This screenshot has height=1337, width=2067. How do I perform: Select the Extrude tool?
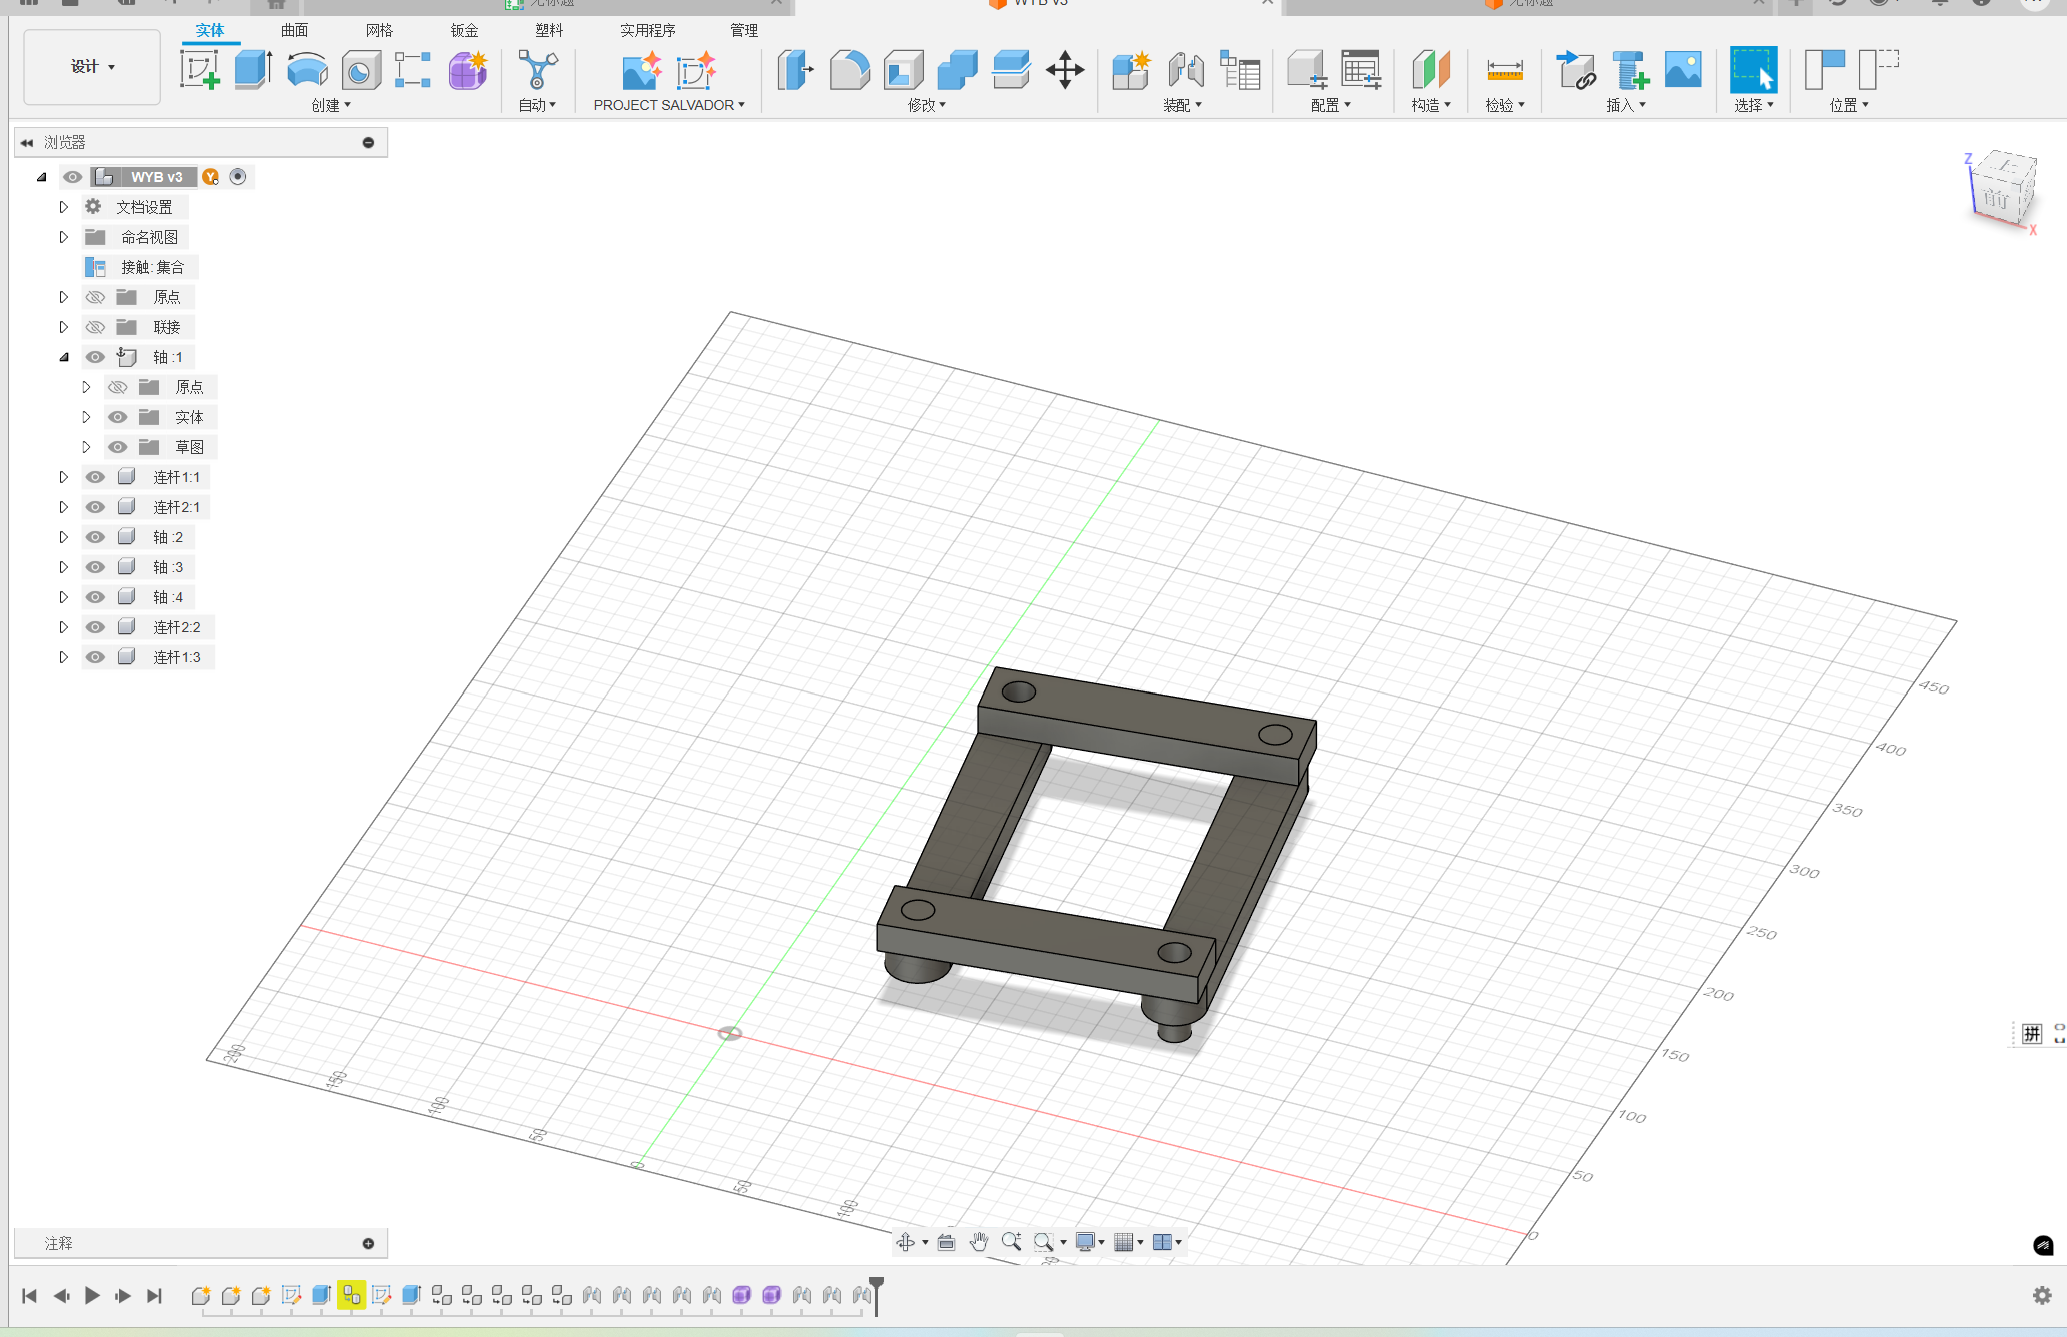coord(253,70)
